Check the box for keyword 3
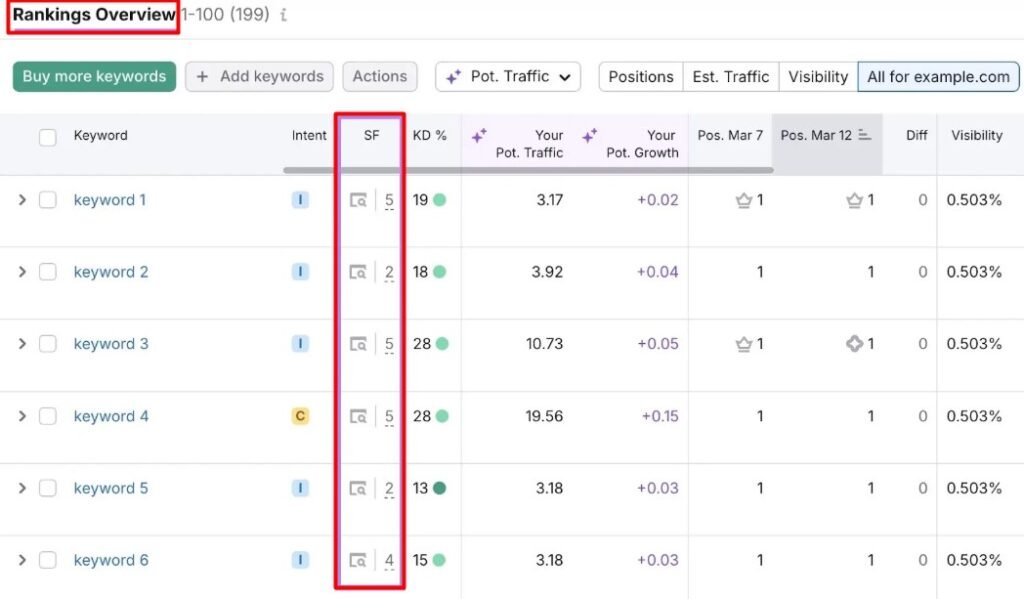1024x599 pixels. [48, 344]
